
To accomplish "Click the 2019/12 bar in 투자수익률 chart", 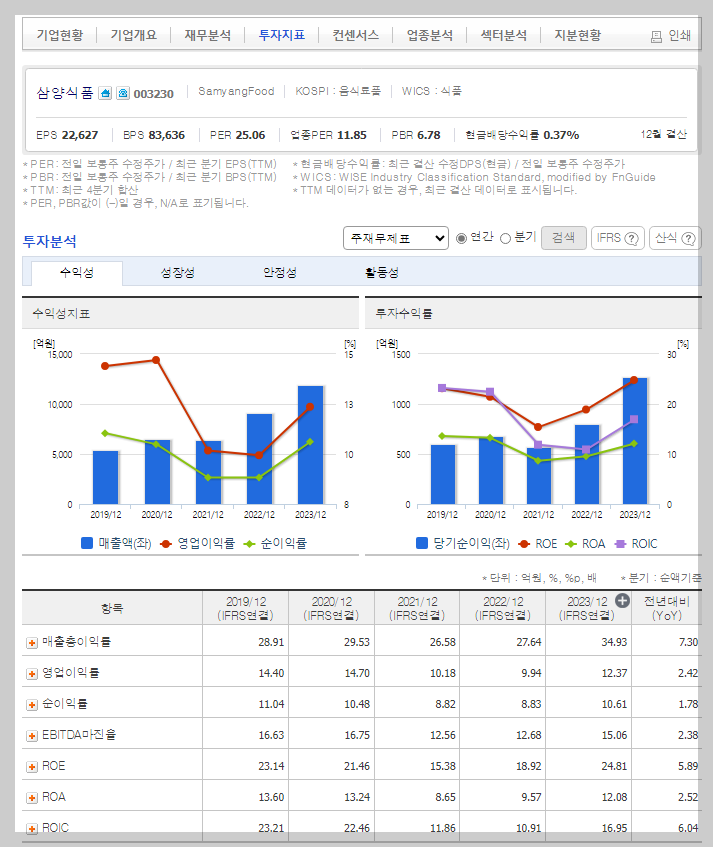I will click(442, 474).
